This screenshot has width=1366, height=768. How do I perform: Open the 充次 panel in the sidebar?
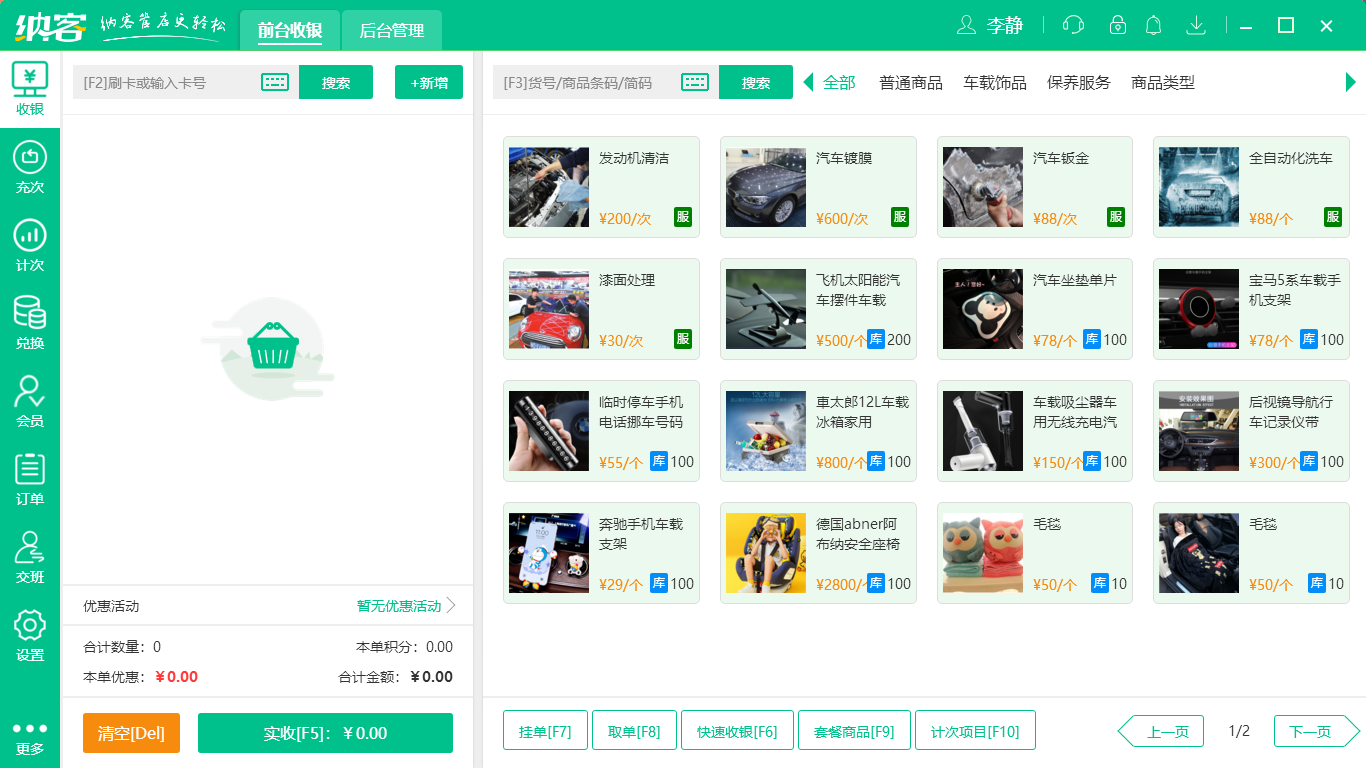coord(29,166)
